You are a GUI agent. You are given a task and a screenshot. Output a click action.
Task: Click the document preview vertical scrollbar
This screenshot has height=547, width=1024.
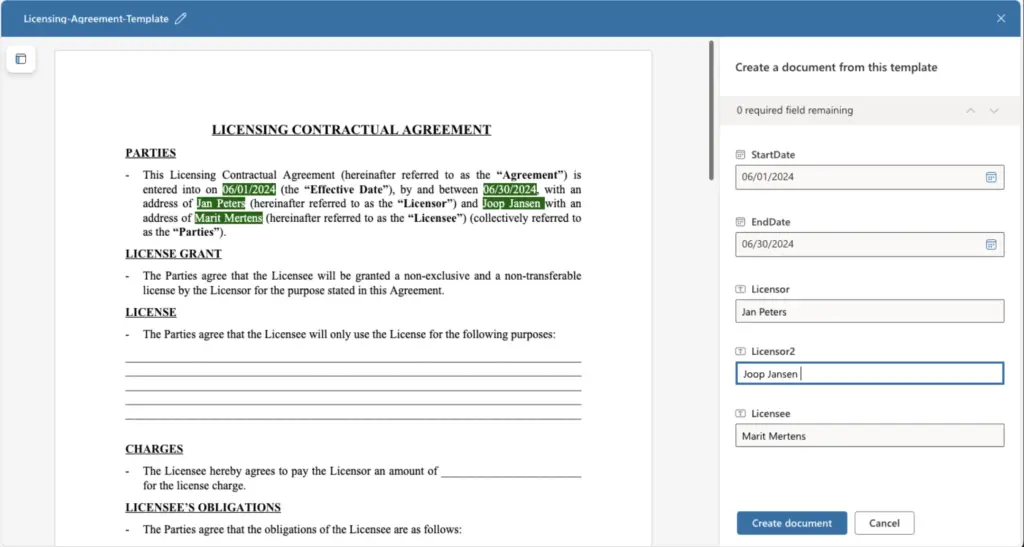pos(711,110)
